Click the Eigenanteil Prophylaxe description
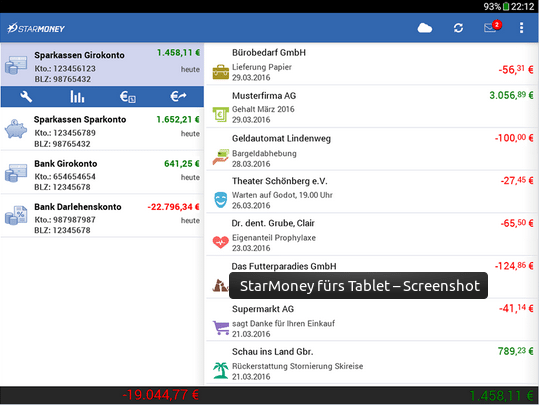Viewport: 539px width, 405px height. pos(274,238)
